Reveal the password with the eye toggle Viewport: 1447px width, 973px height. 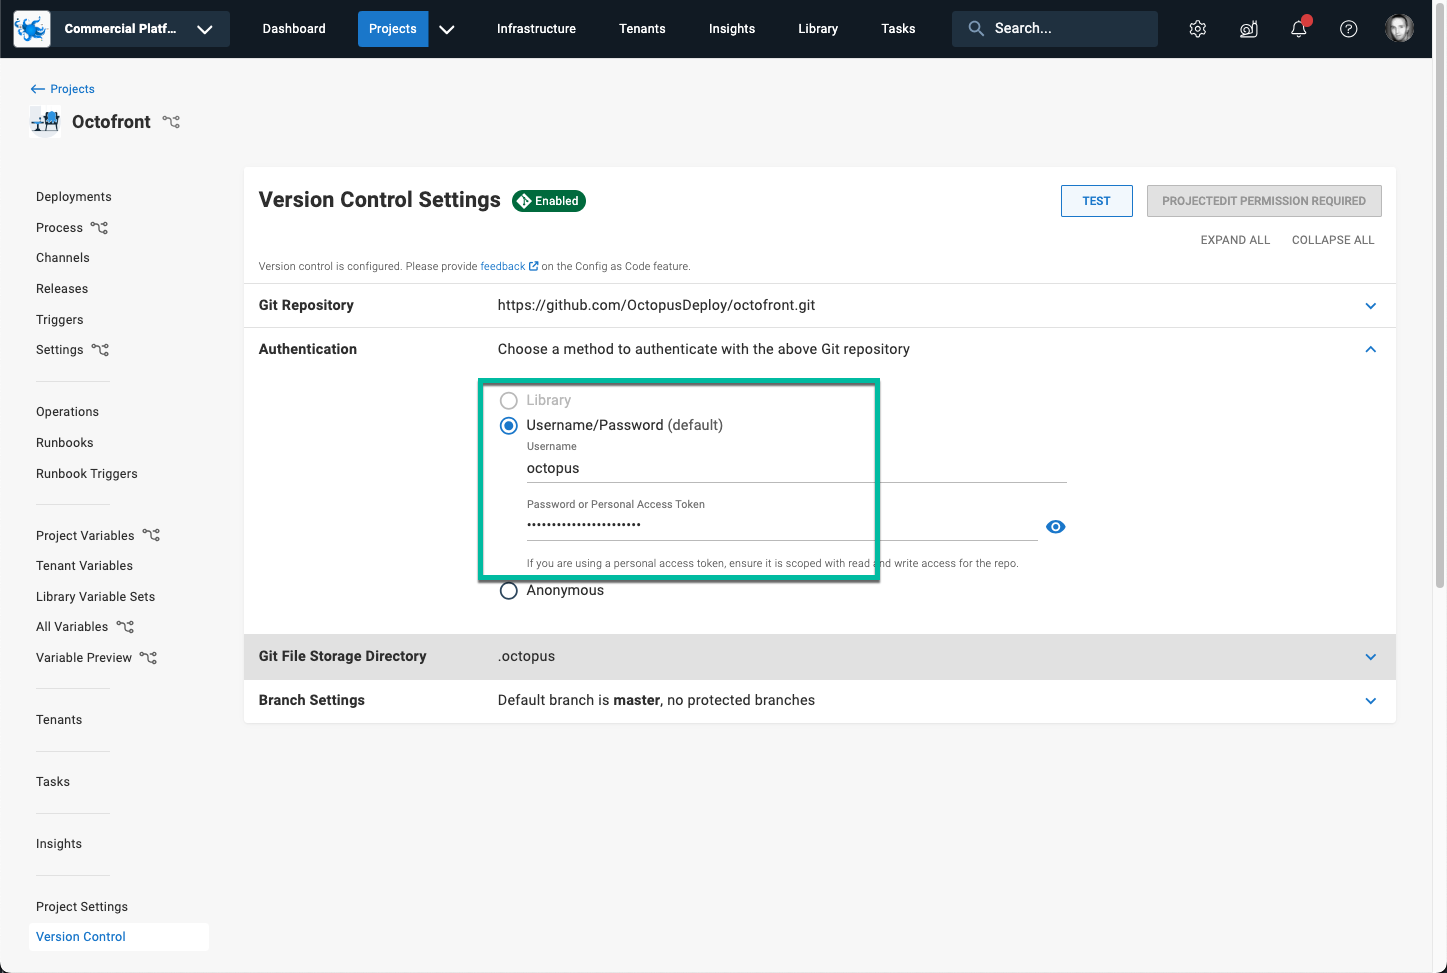click(x=1055, y=526)
